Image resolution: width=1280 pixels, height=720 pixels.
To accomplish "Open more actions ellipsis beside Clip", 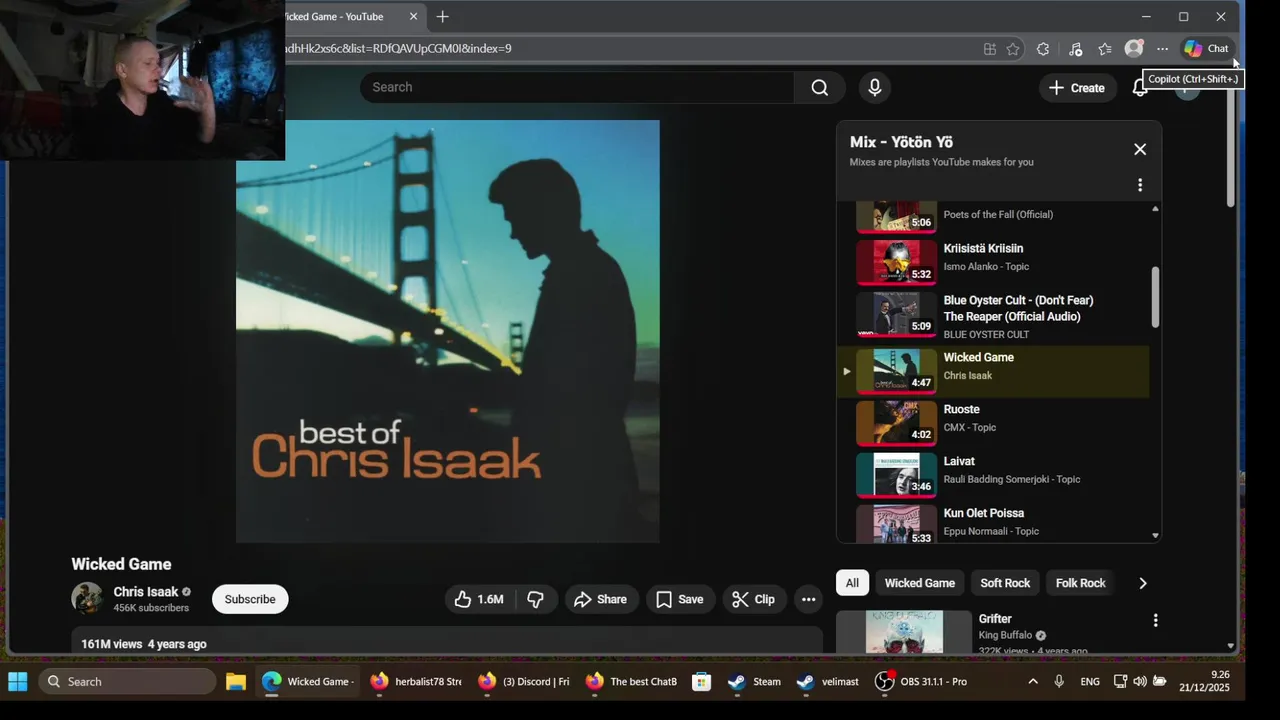I will [x=808, y=599].
